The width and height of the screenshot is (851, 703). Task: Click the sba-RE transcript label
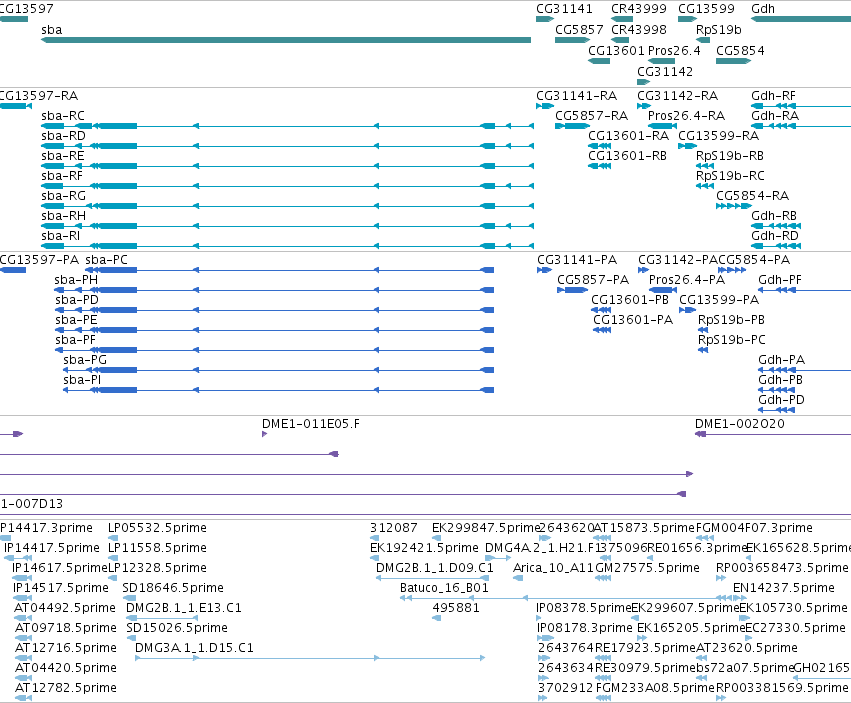pyautogui.click(x=63, y=156)
